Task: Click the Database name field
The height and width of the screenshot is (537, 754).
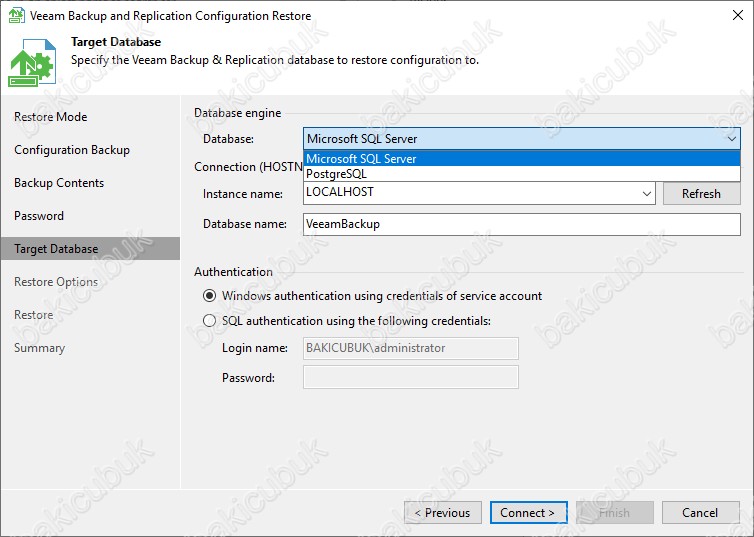Action: coord(522,224)
